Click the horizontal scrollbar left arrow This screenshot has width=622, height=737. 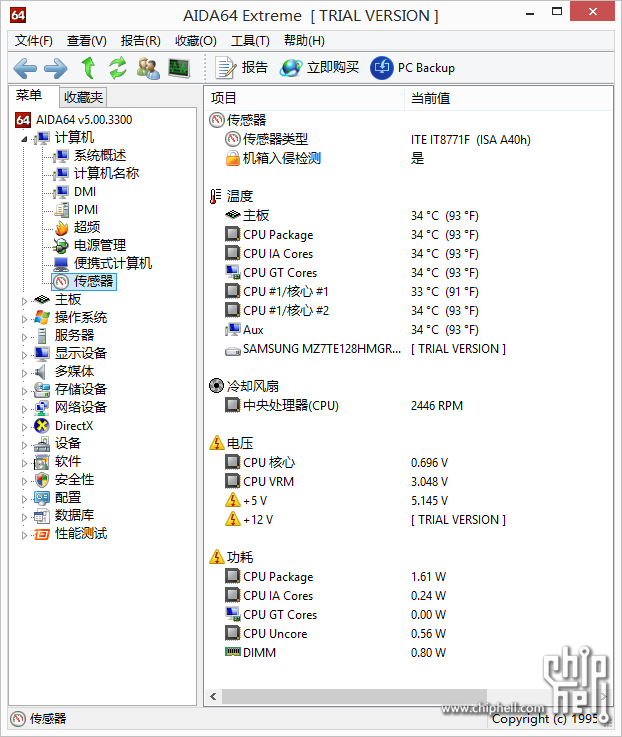coord(213,696)
